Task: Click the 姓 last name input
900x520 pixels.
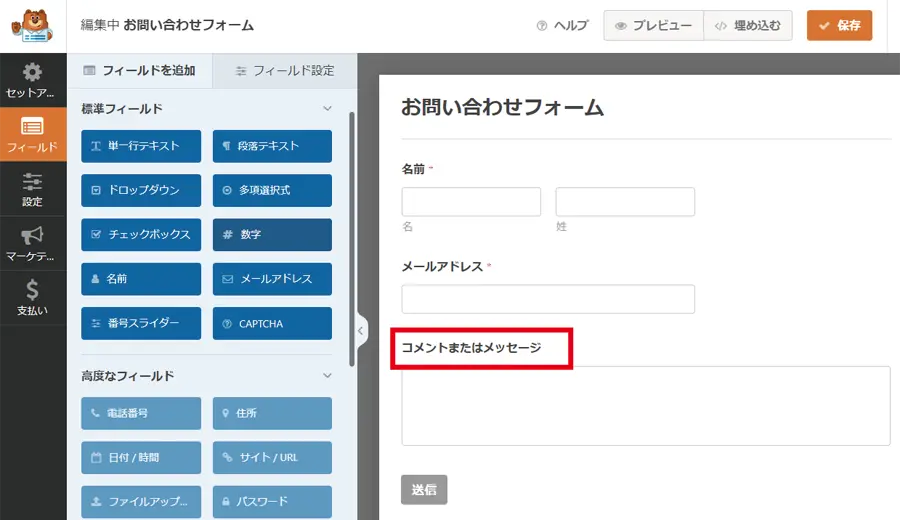Action: coord(625,201)
